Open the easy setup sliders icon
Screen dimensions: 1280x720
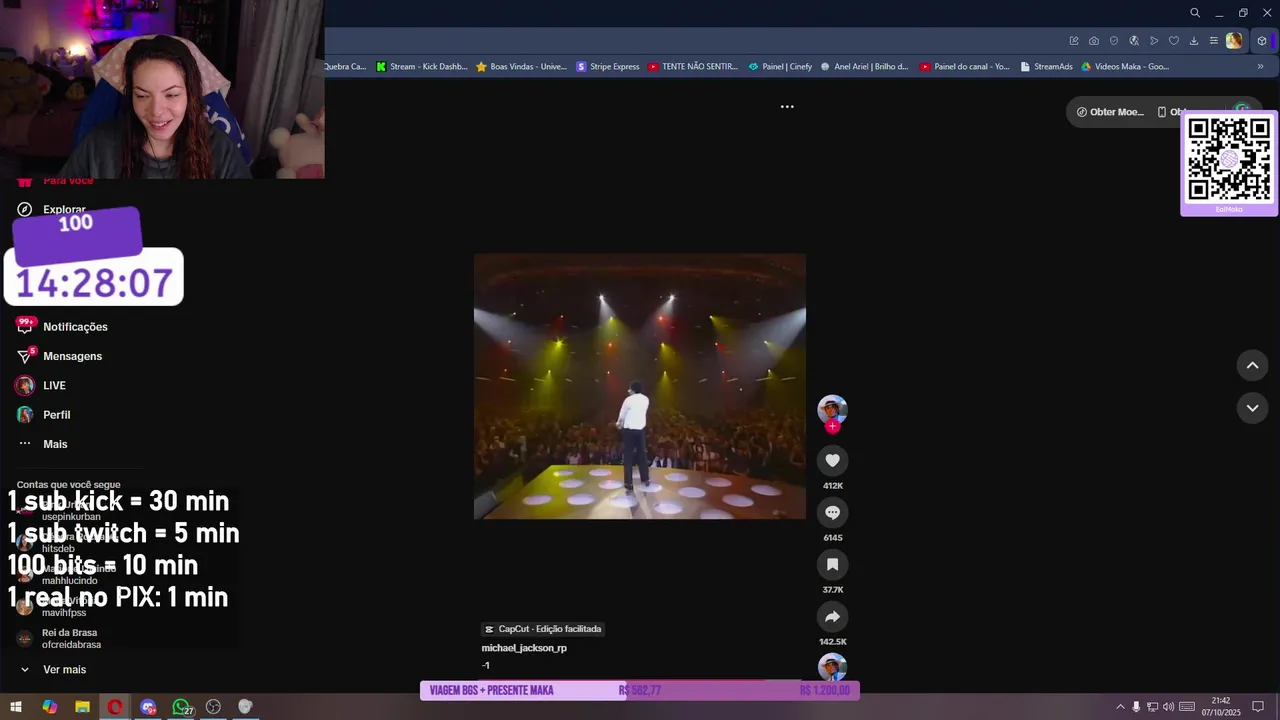tap(1214, 41)
